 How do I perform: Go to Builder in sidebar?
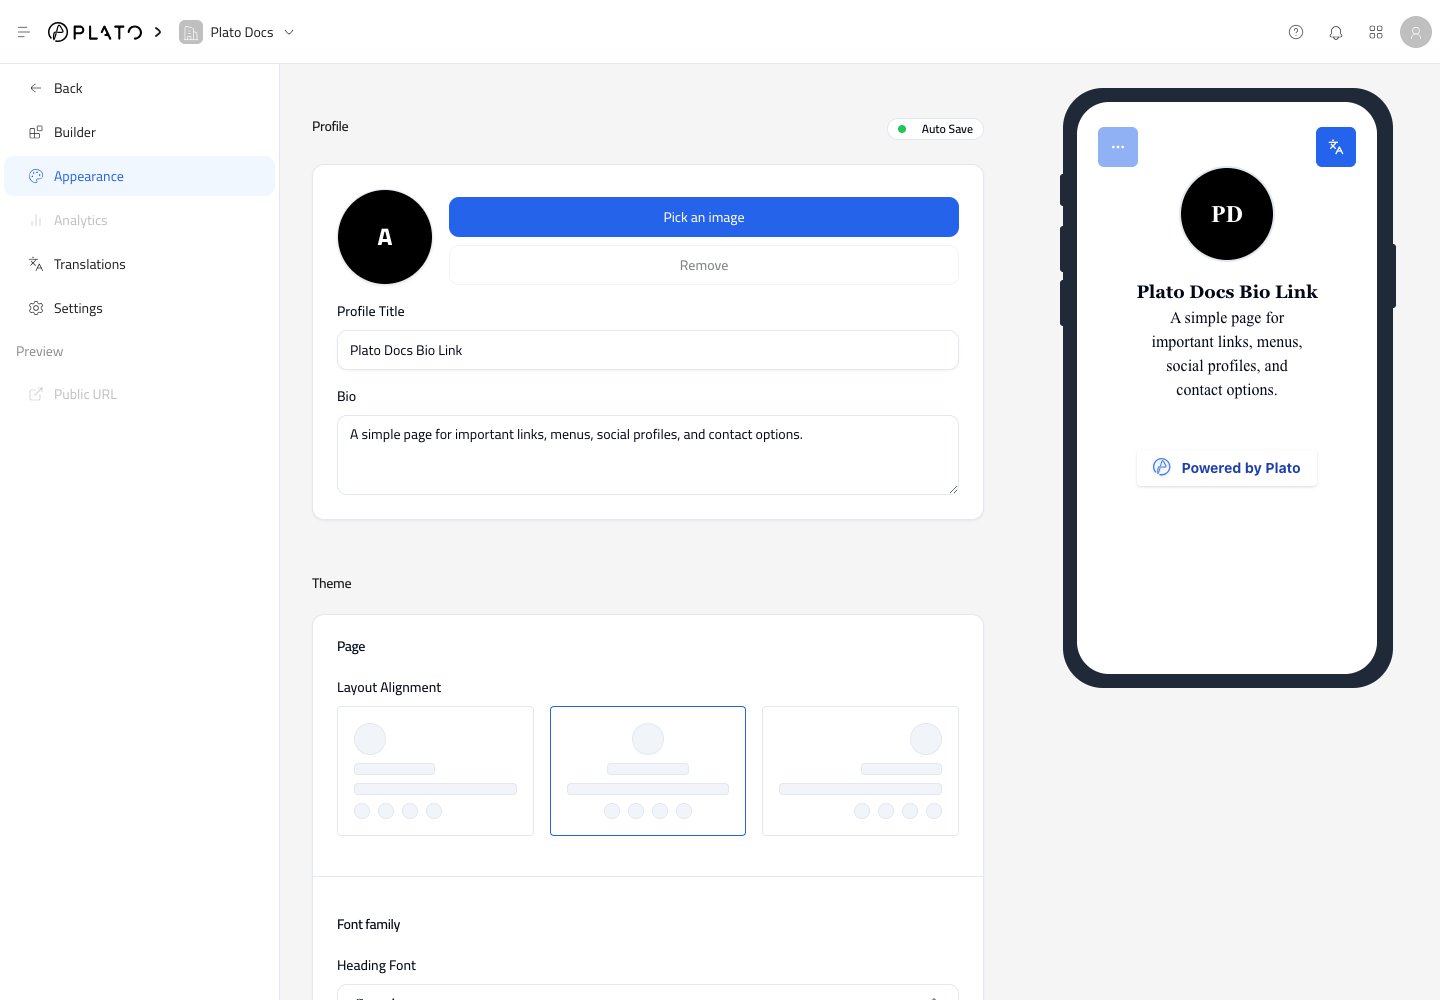pos(139,132)
